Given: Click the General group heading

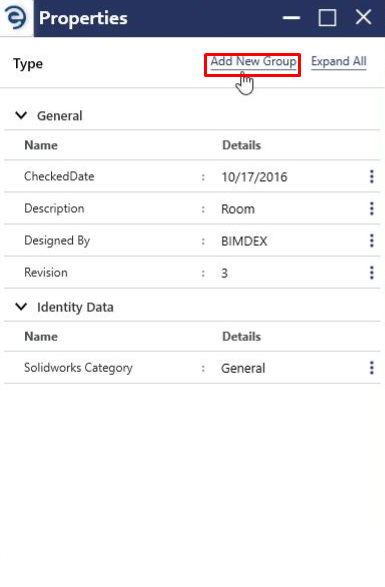Looking at the screenshot, I should point(60,116).
